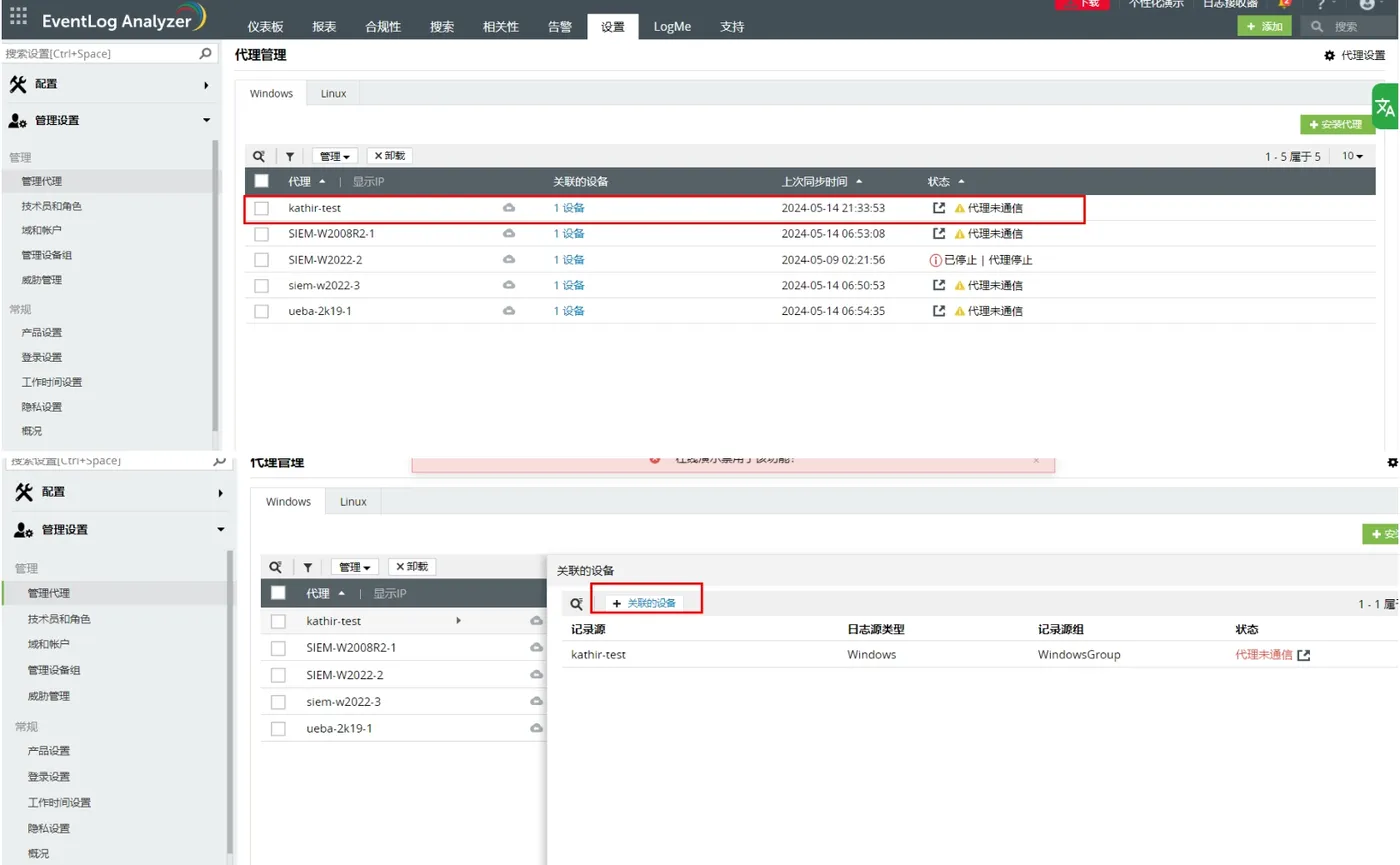Click the user-gear icon of 管理设置 in bottom screenshot

(x=24, y=530)
